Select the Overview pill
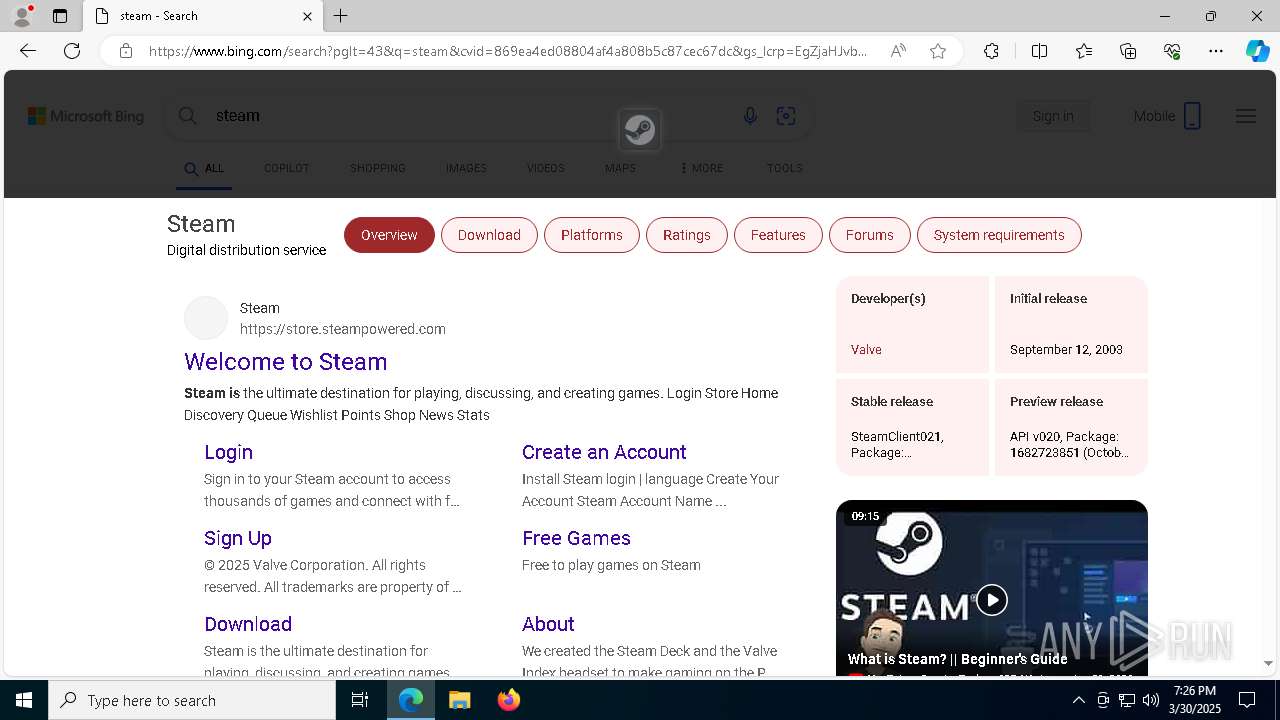This screenshot has width=1280, height=720. tap(389, 235)
